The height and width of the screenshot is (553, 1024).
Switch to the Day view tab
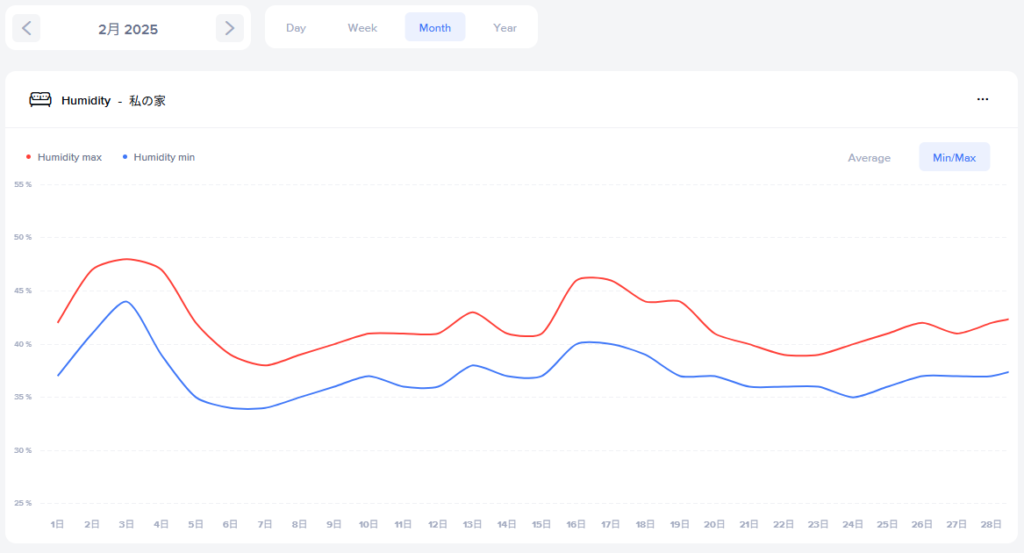pyautogui.click(x=296, y=28)
